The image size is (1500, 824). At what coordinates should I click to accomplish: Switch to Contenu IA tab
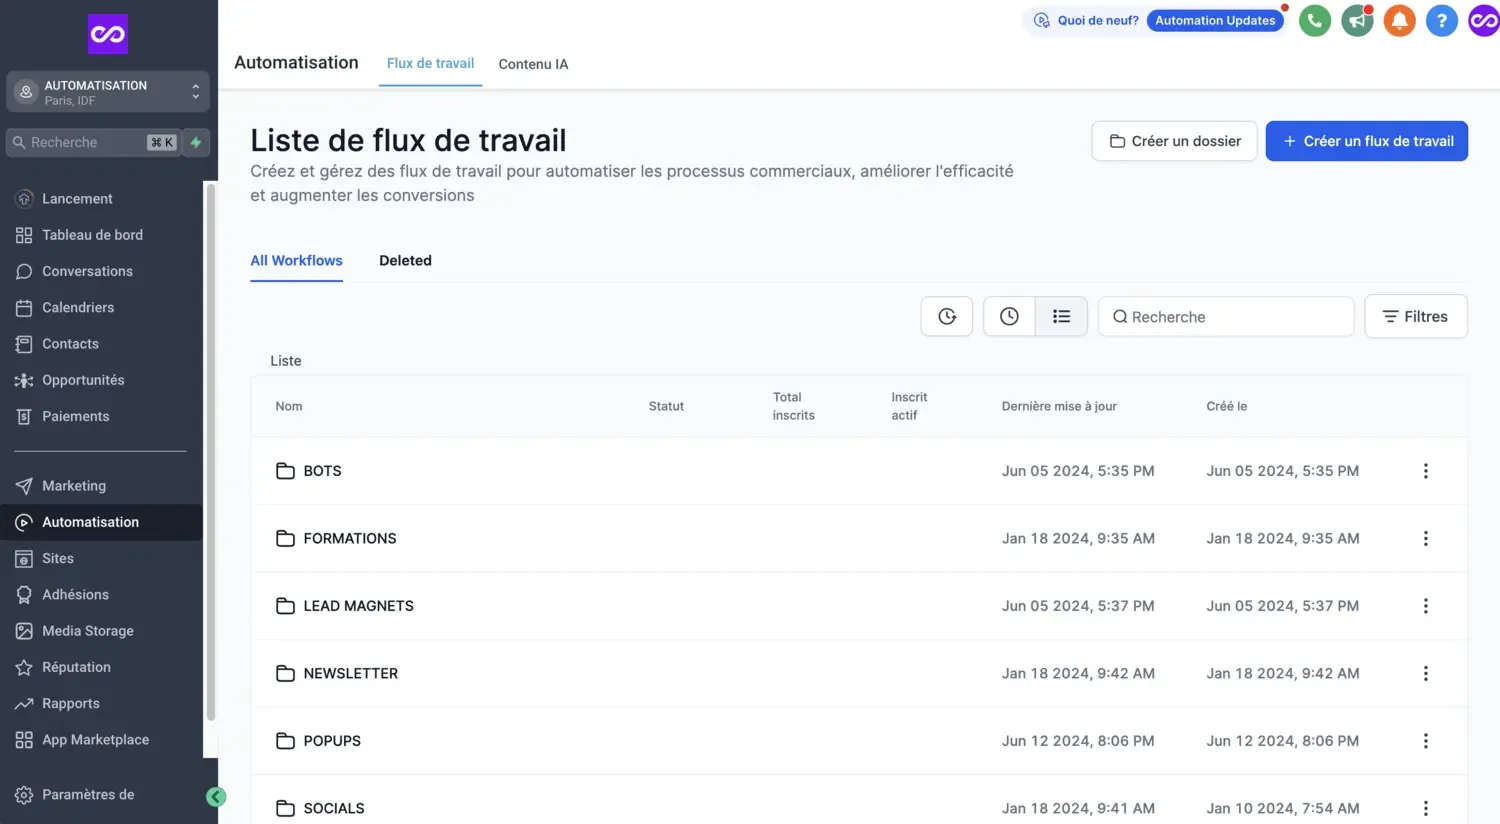tap(533, 64)
